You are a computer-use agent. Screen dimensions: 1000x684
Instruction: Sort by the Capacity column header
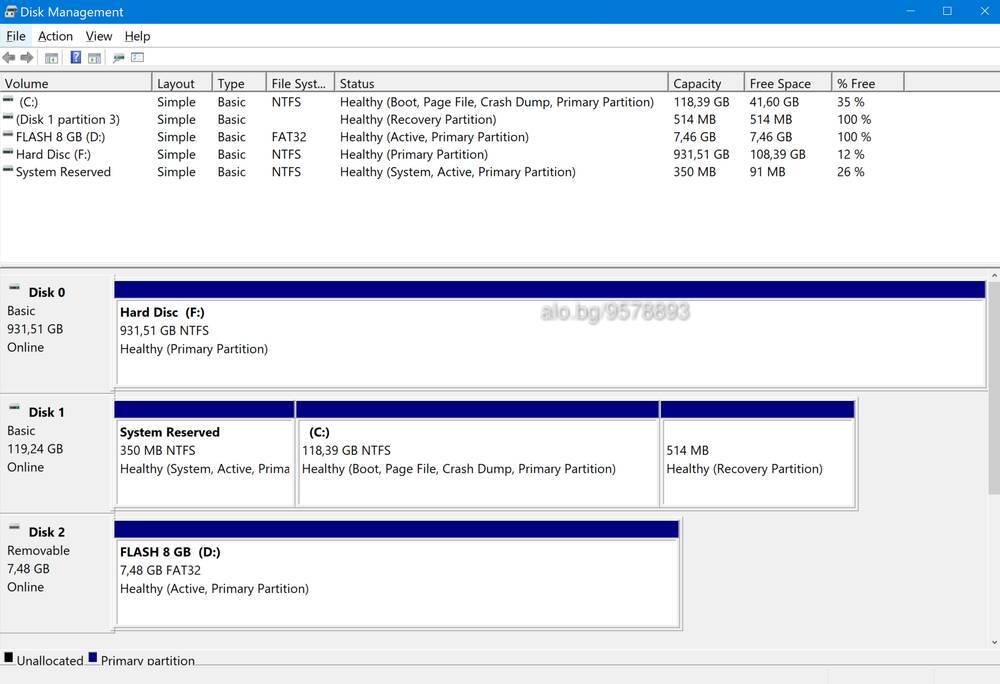click(x=707, y=83)
